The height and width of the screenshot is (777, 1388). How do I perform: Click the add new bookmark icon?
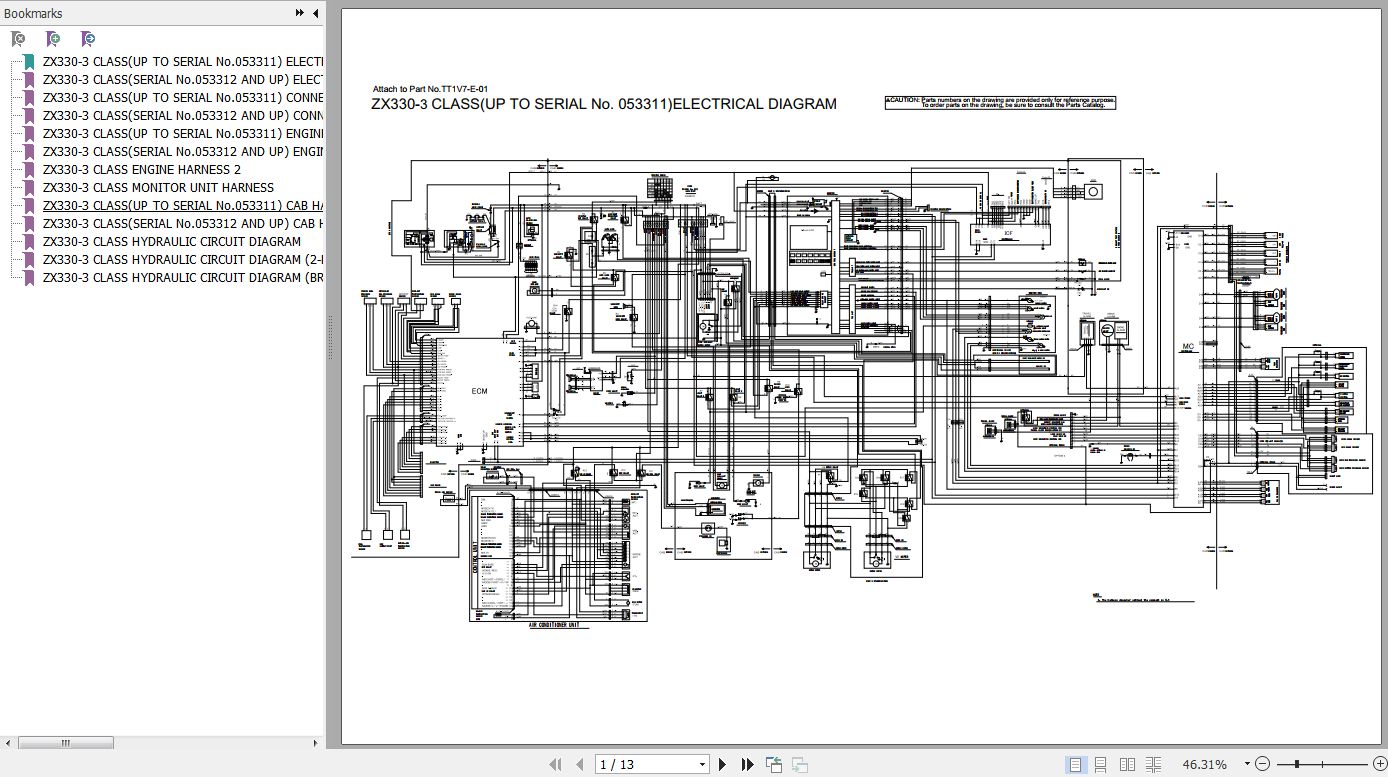(53, 39)
